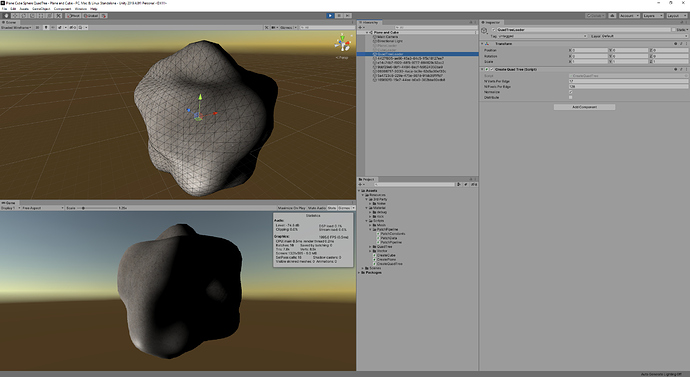Viewport: 690px width, 377px height.
Task: Toggle scene lighting in Scene view
Action: [x=46, y=27]
